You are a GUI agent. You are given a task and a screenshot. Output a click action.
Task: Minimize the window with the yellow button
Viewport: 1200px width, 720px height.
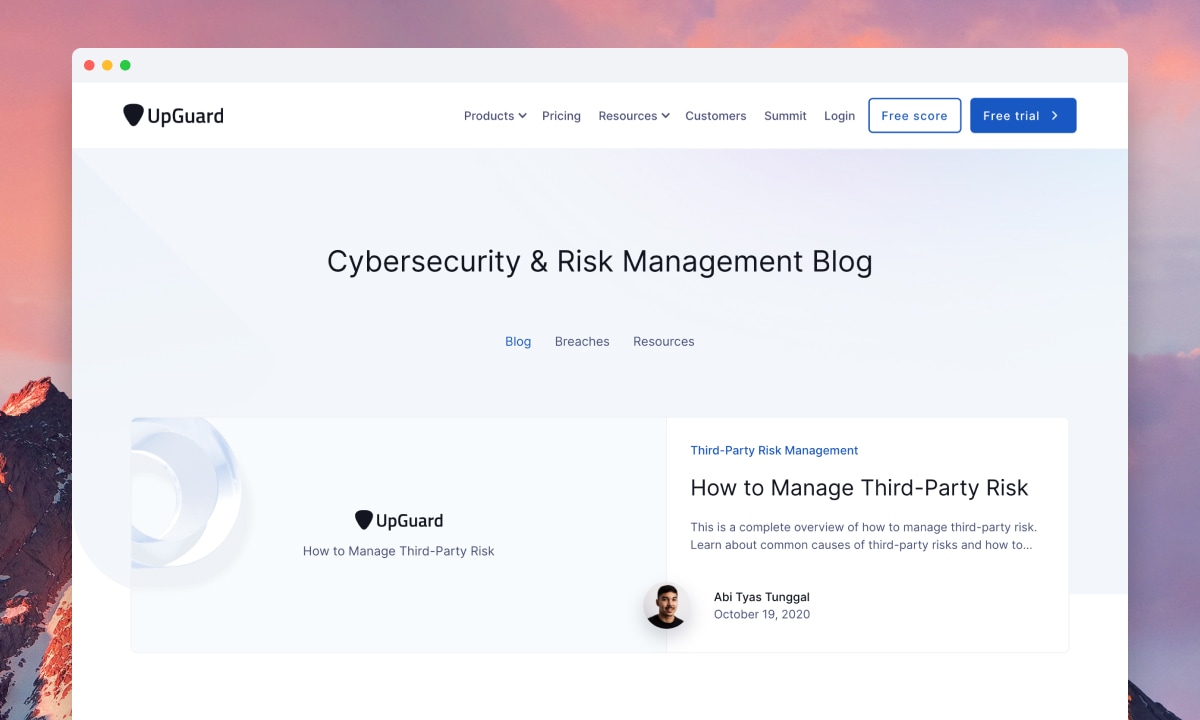(107, 65)
